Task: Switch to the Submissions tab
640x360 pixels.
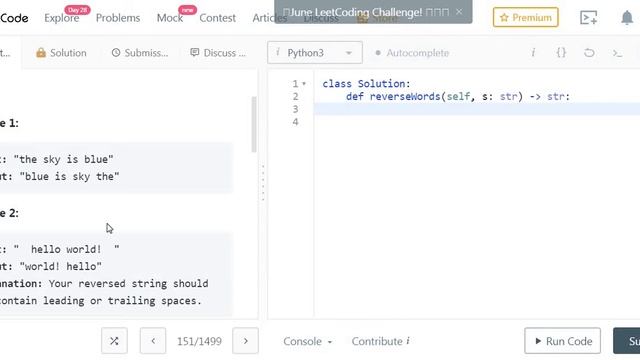Action: [x=140, y=53]
